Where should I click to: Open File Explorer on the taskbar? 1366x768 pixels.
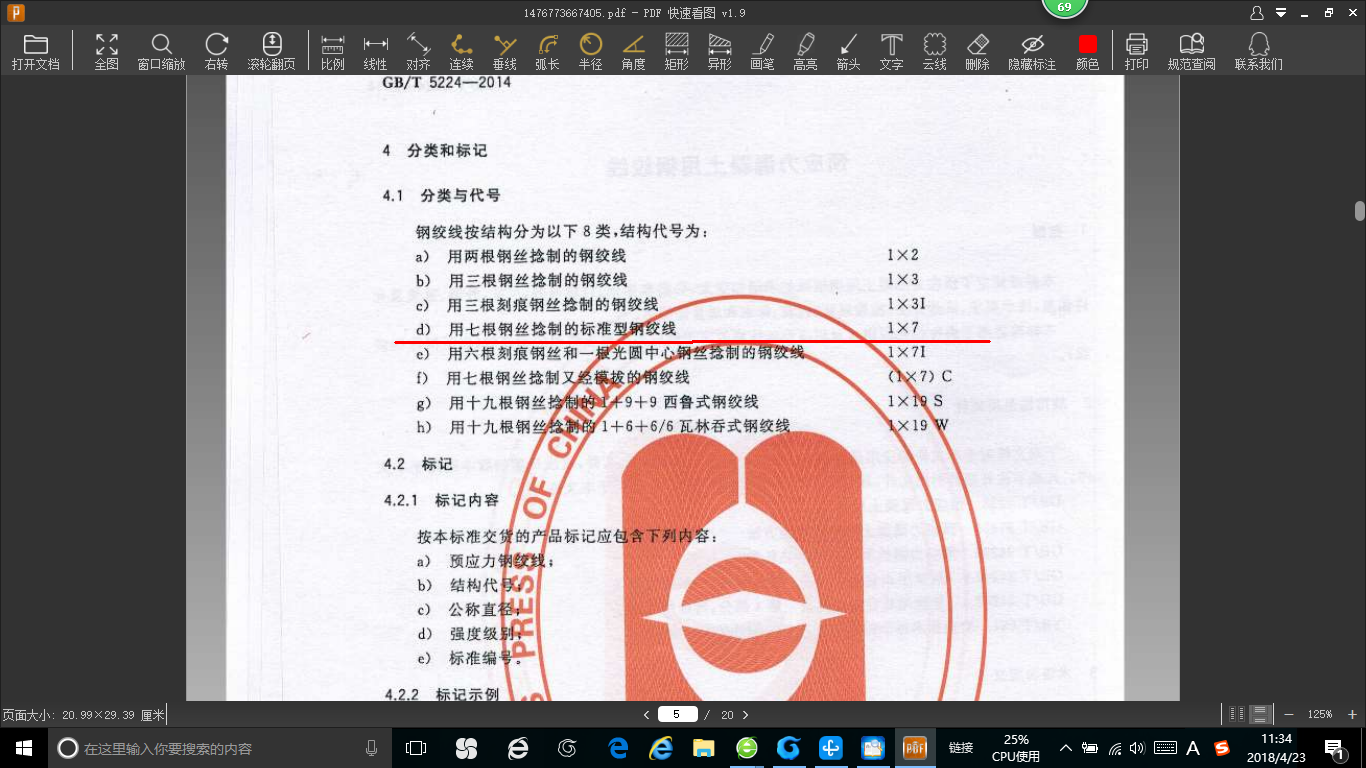(x=704, y=747)
